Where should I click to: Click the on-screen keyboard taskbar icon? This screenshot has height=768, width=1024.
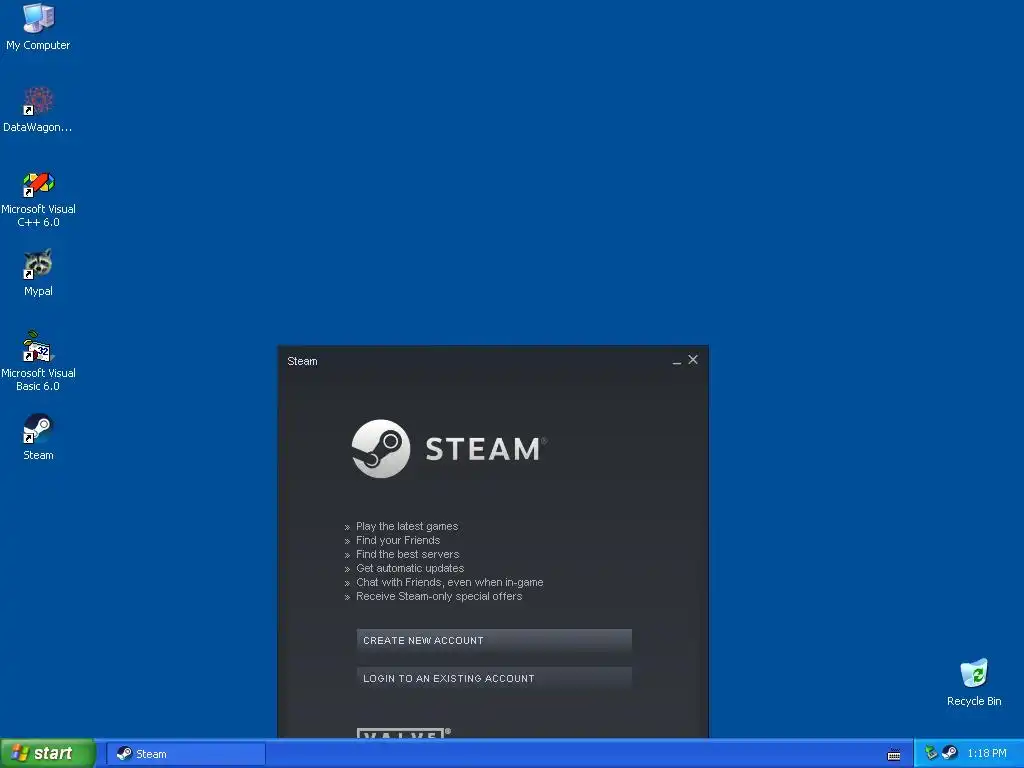894,755
